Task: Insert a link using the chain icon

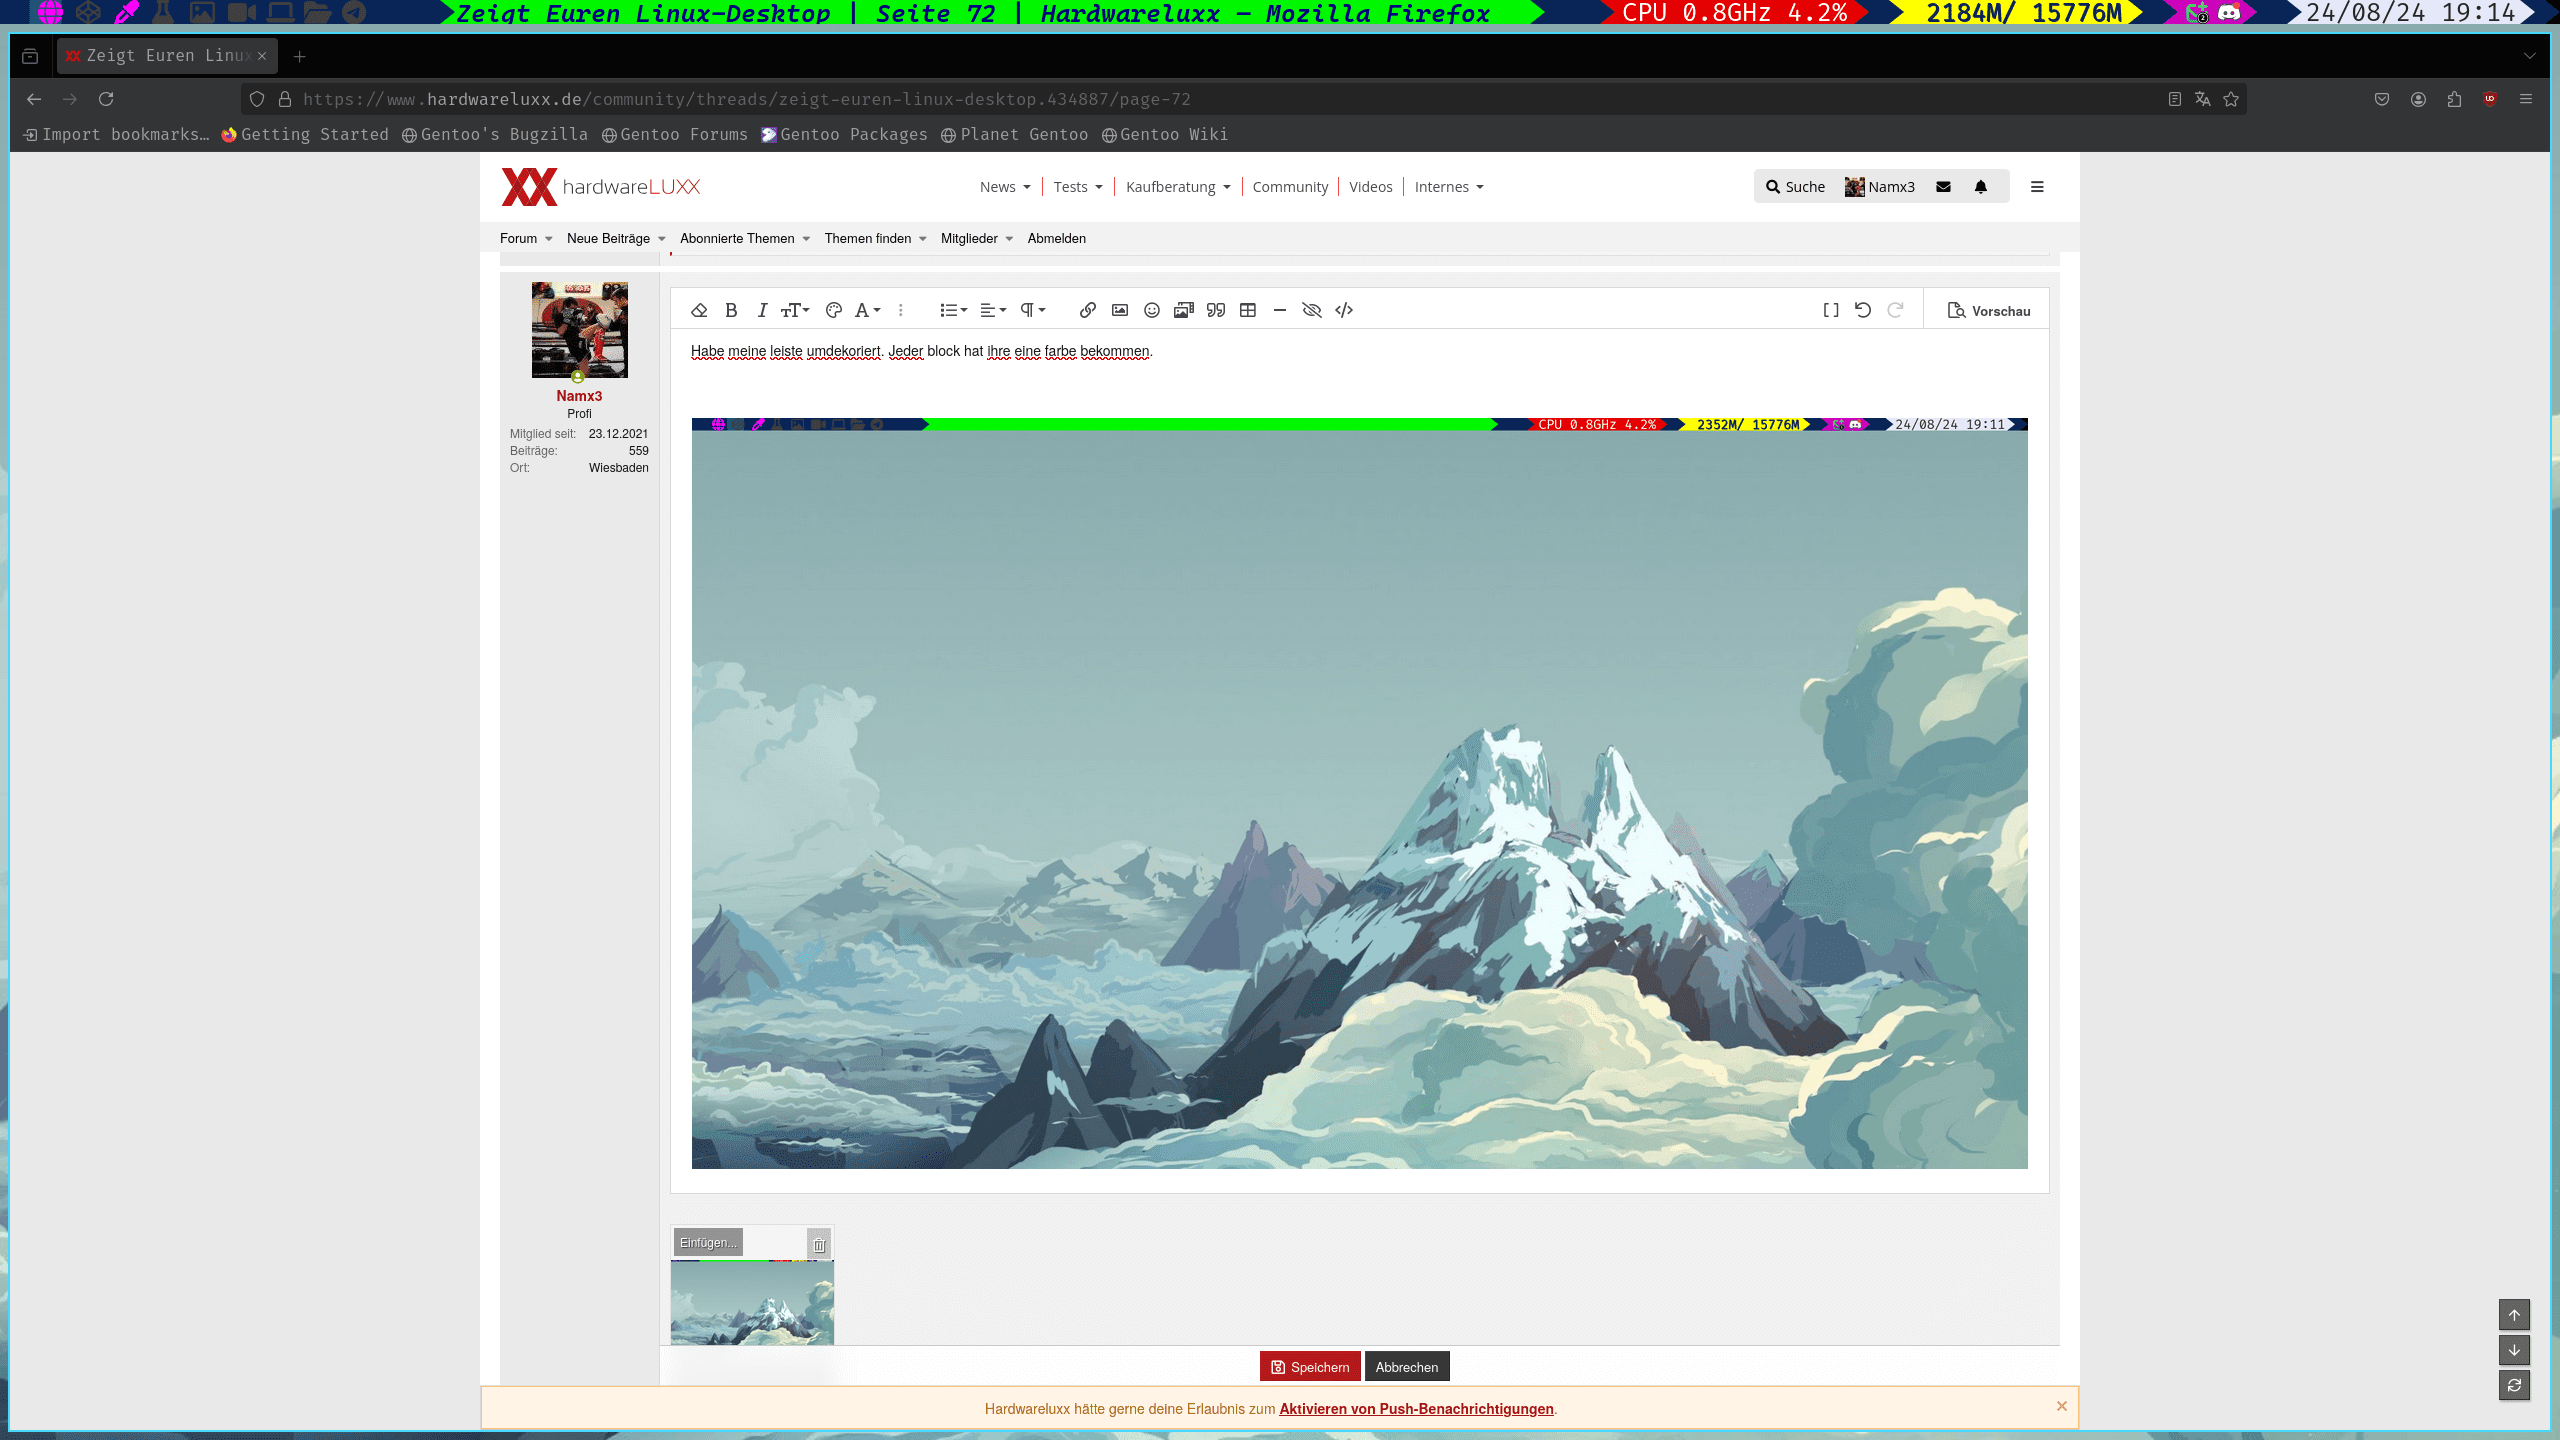Action: [1088, 311]
